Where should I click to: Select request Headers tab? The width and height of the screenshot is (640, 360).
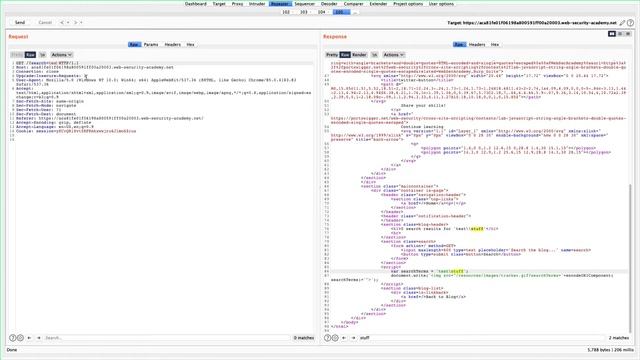tap(172, 44)
